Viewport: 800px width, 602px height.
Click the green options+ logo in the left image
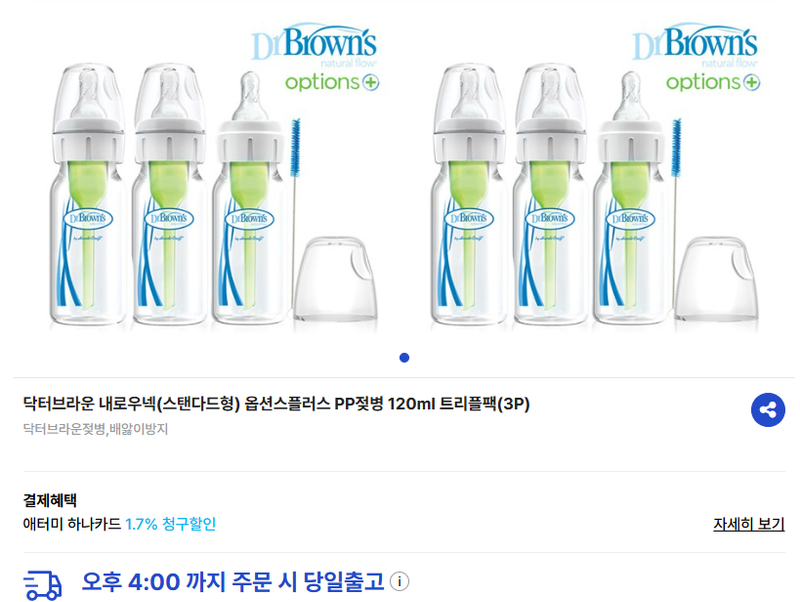332,82
